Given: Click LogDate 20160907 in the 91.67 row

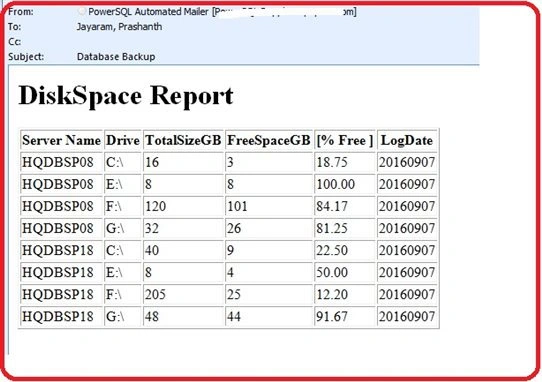Looking at the screenshot, I should point(407,316).
